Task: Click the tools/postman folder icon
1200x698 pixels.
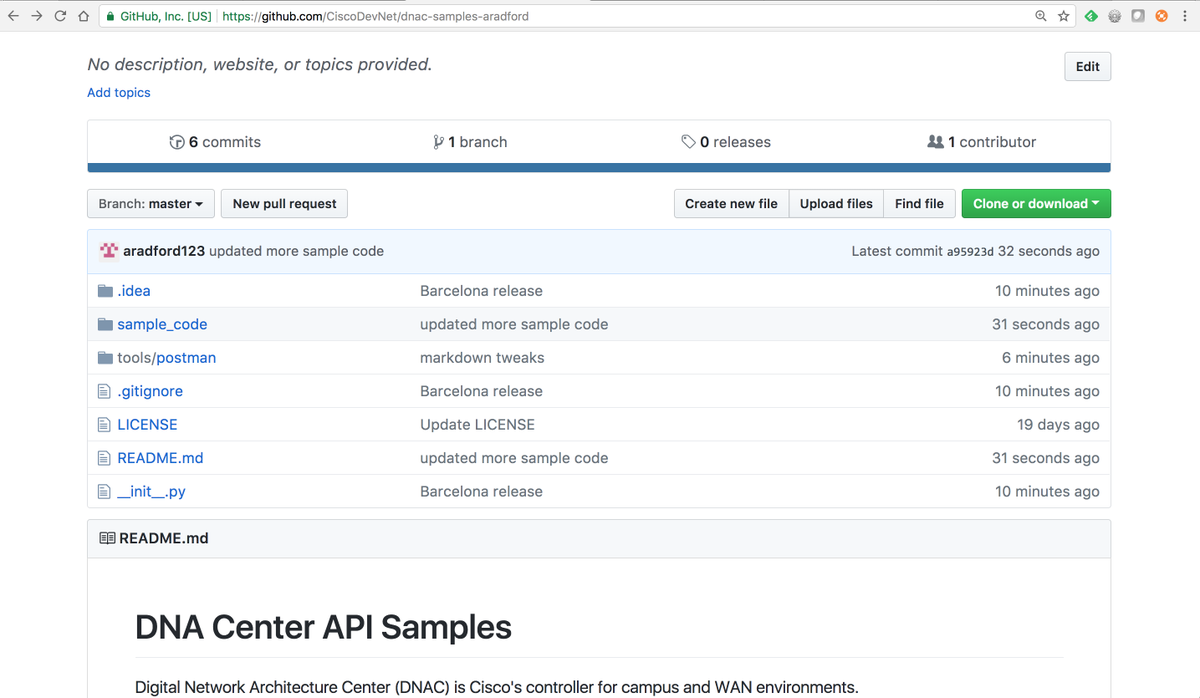Action: [105, 358]
